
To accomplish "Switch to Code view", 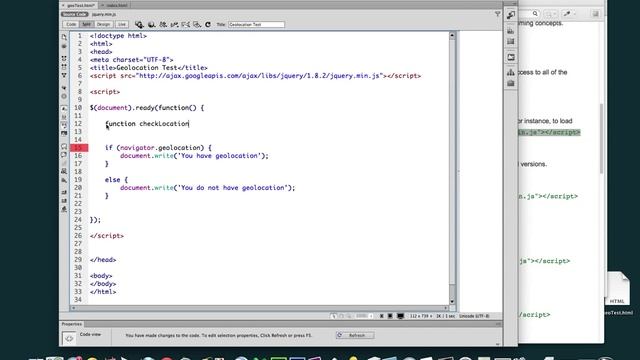I will [71, 24].
